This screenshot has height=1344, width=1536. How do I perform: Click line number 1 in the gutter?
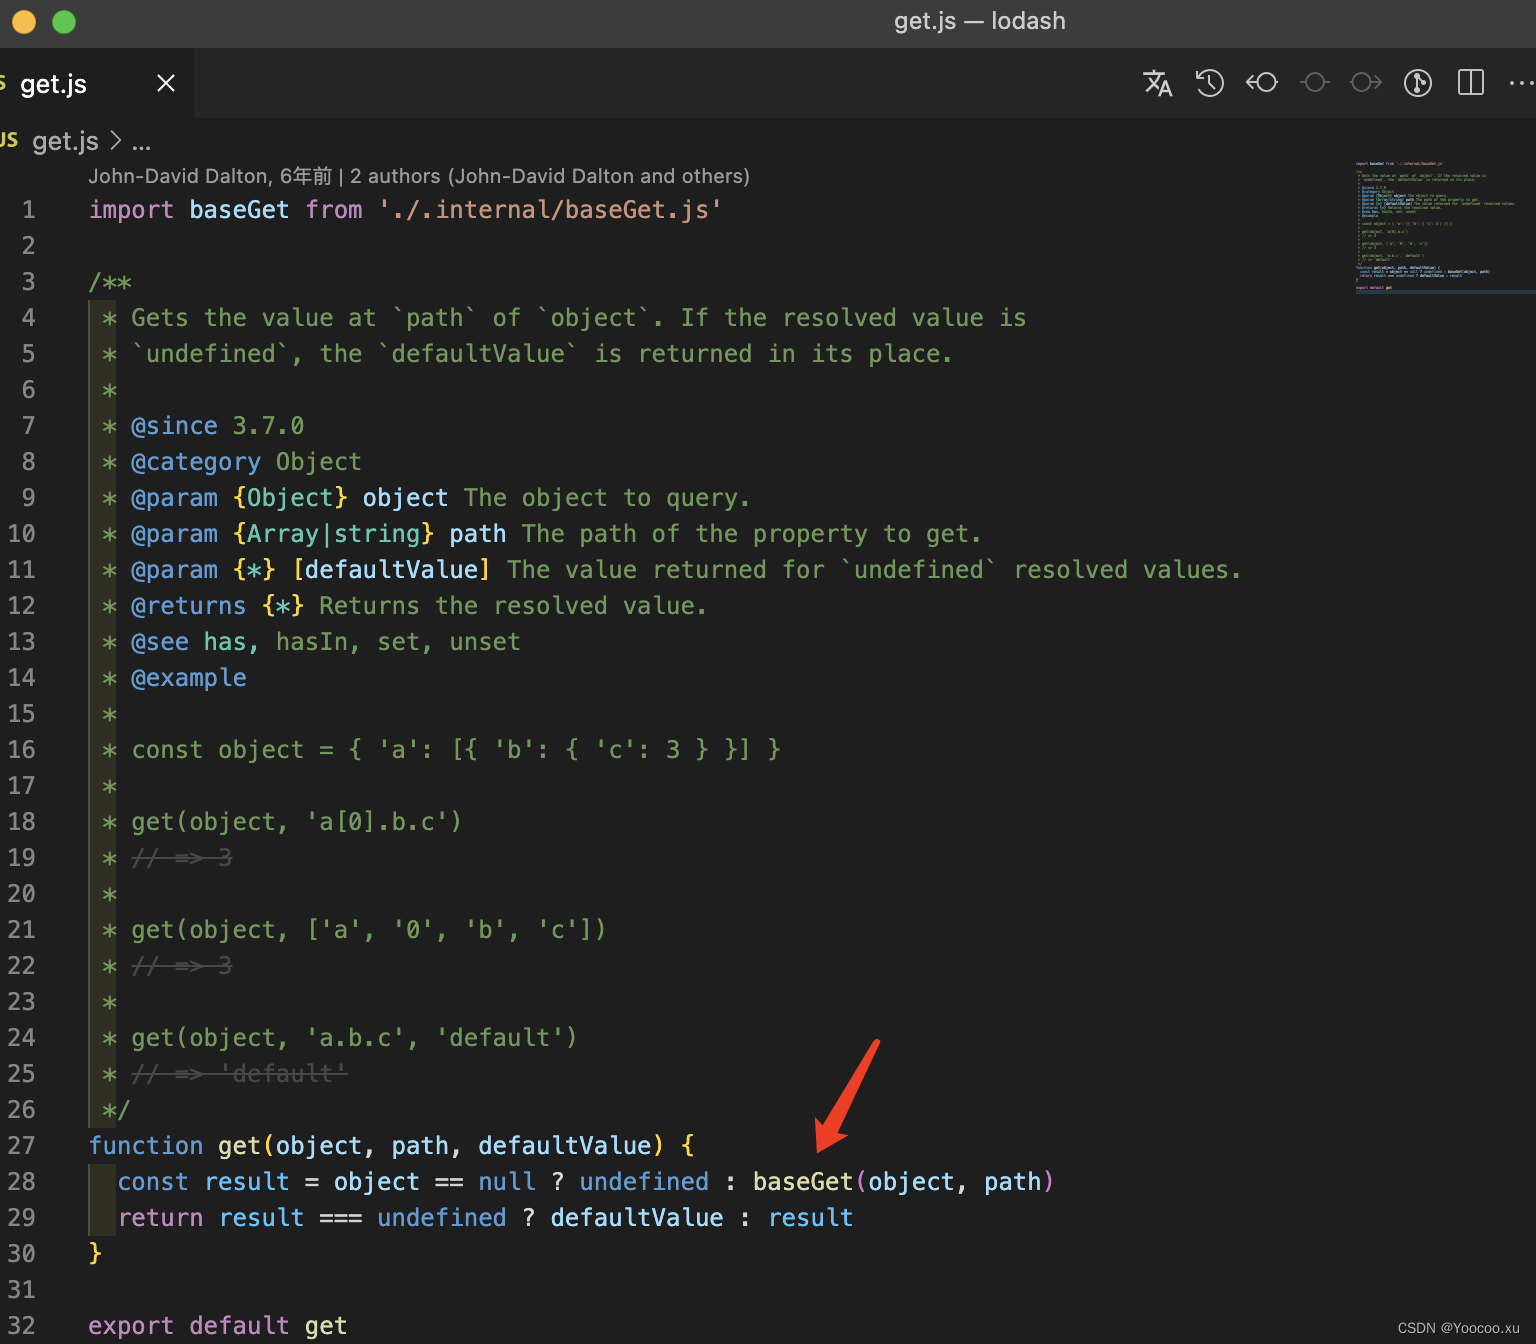tap(28, 210)
